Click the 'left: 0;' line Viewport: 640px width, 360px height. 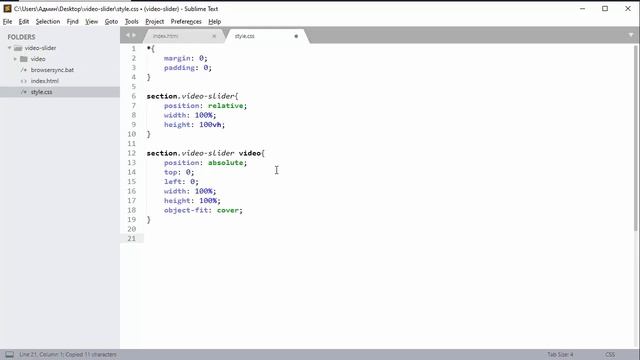click(x=181, y=182)
